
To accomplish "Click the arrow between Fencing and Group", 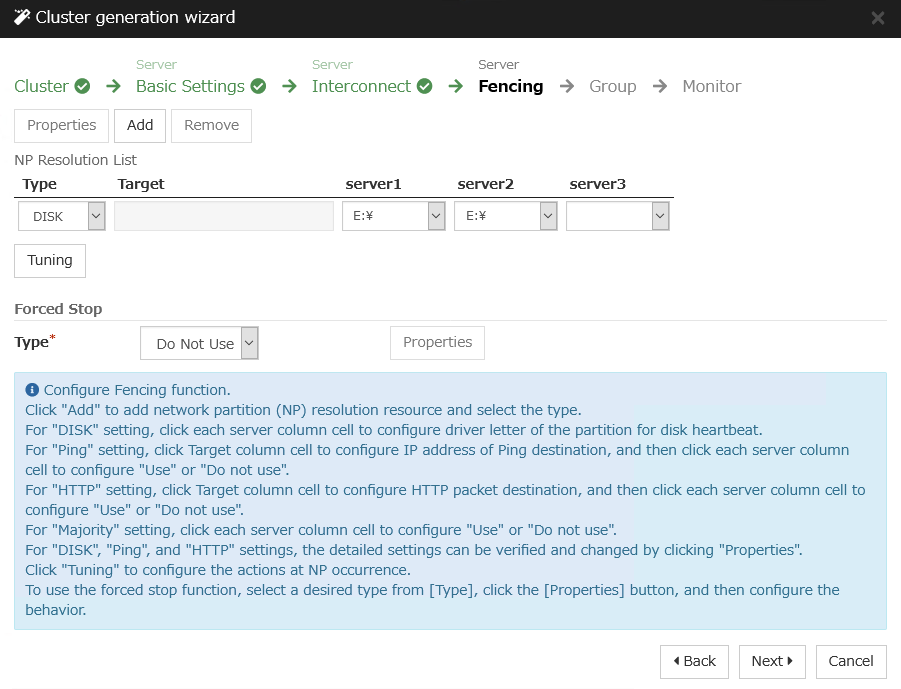I will [x=567, y=86].
